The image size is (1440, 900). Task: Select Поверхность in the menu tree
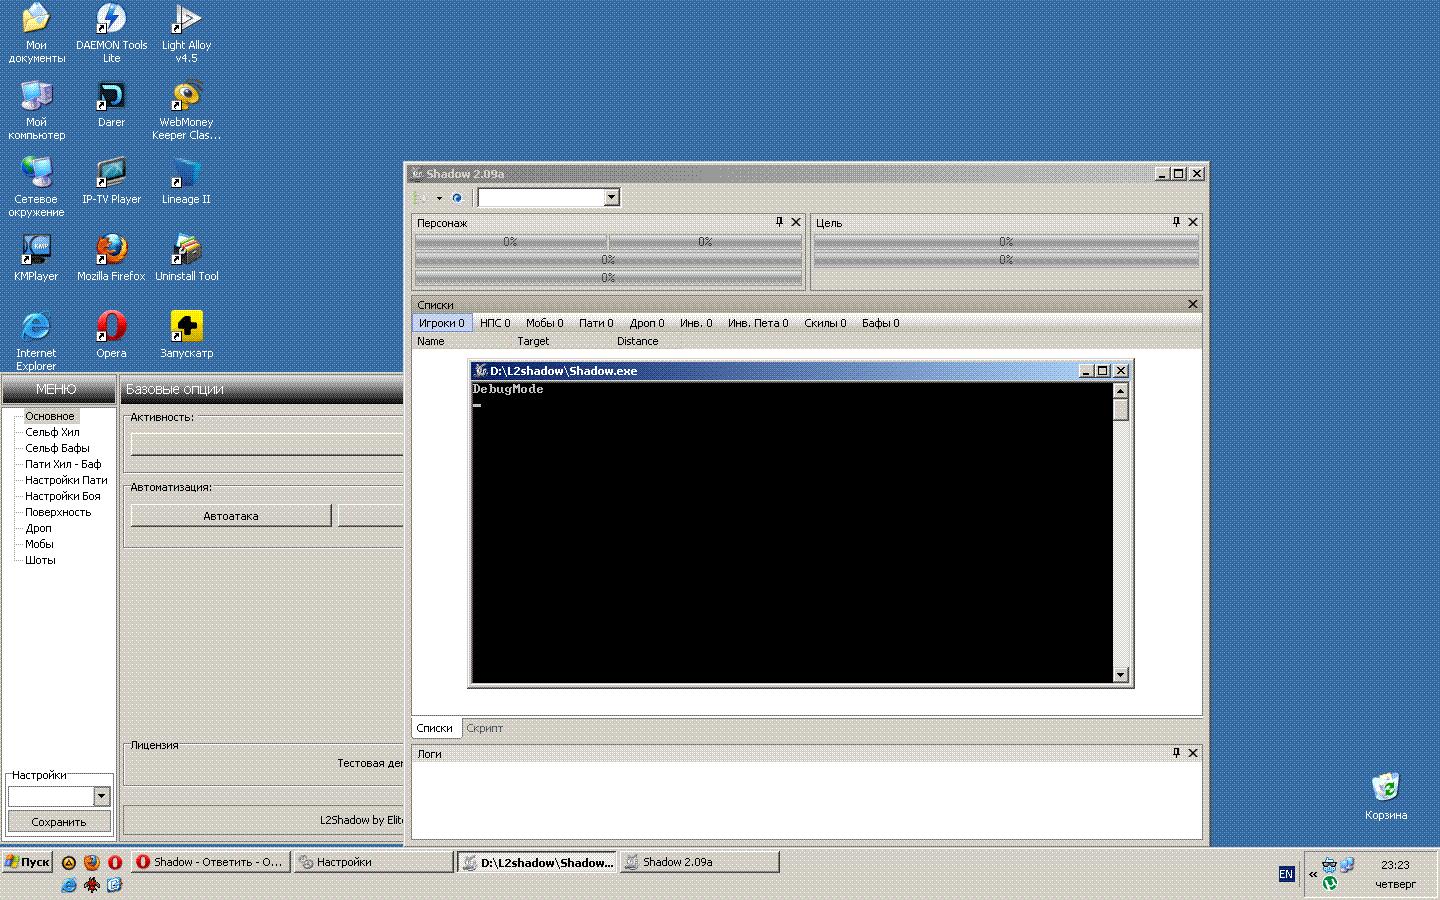click(58, 512)
